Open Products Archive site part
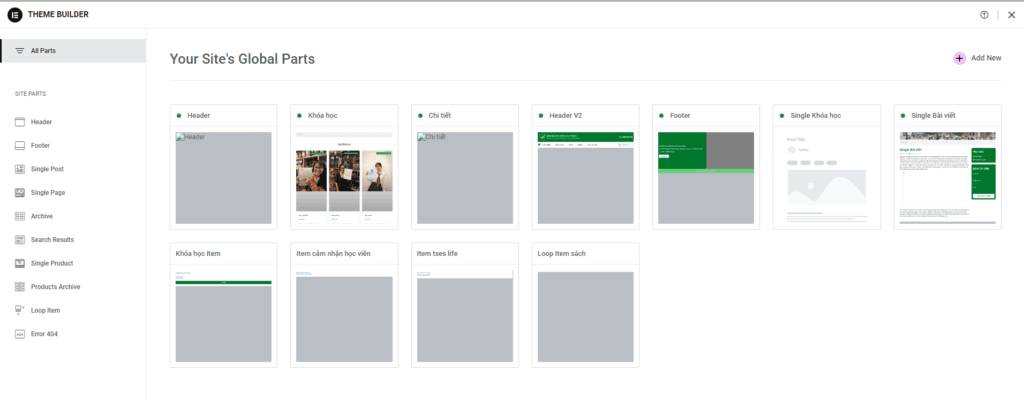 tap(56, 287)
